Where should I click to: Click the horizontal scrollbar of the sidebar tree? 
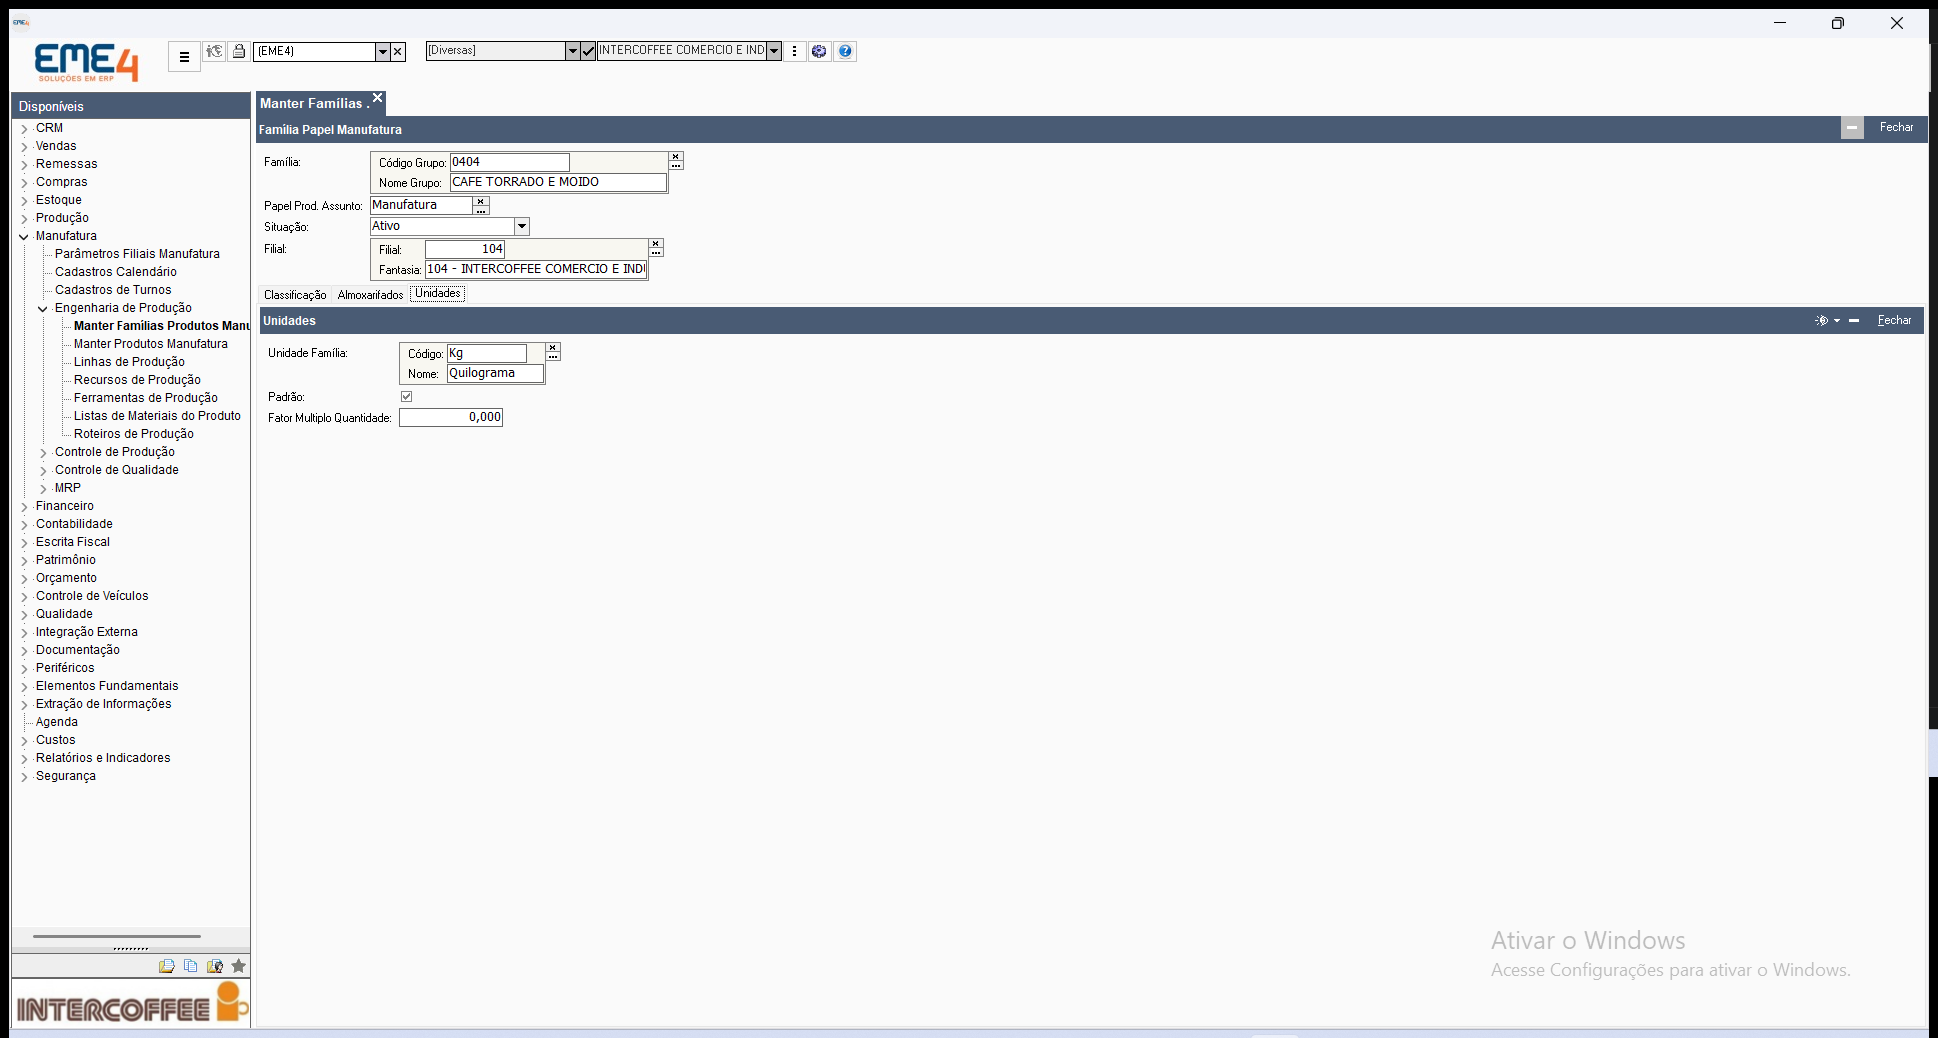[117, 937]
